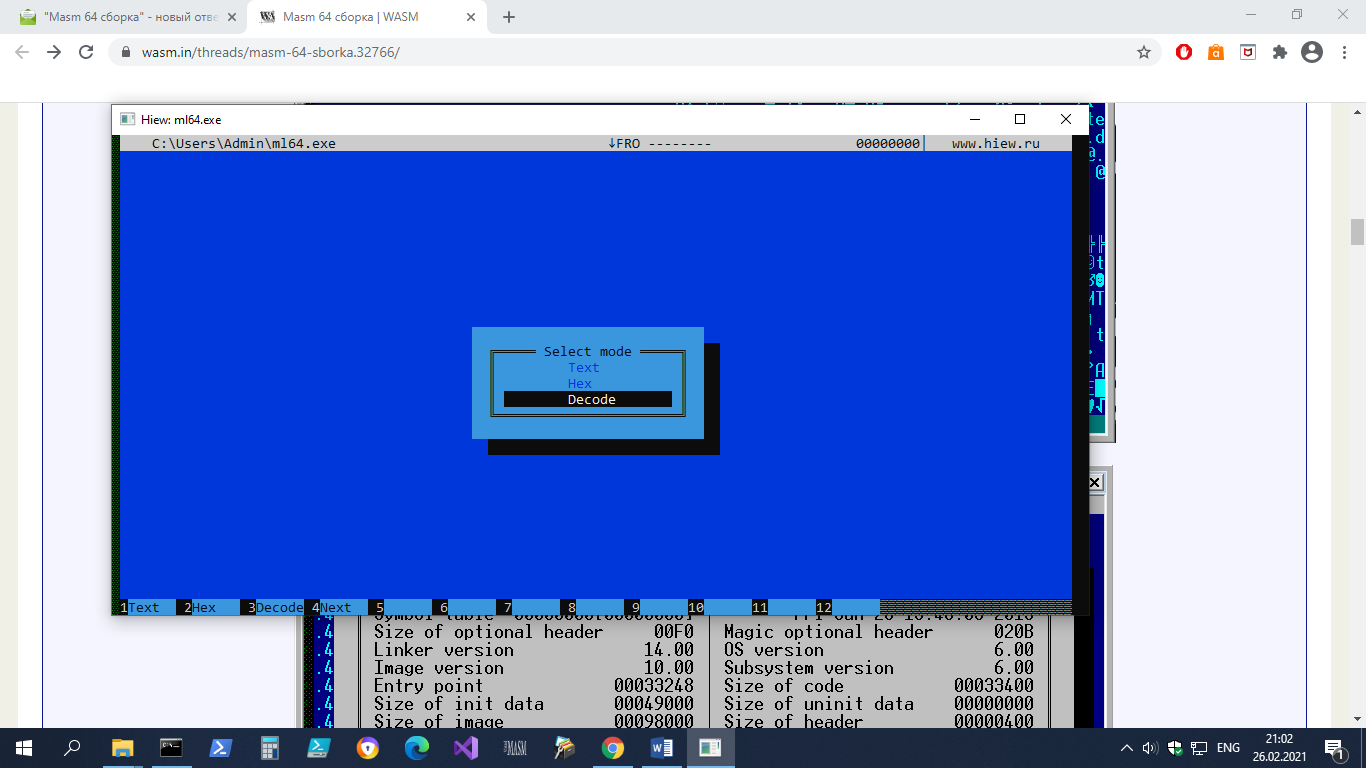Click the orange shopping bag extension icon
Screen dimensions: 1366x768
1216,52
